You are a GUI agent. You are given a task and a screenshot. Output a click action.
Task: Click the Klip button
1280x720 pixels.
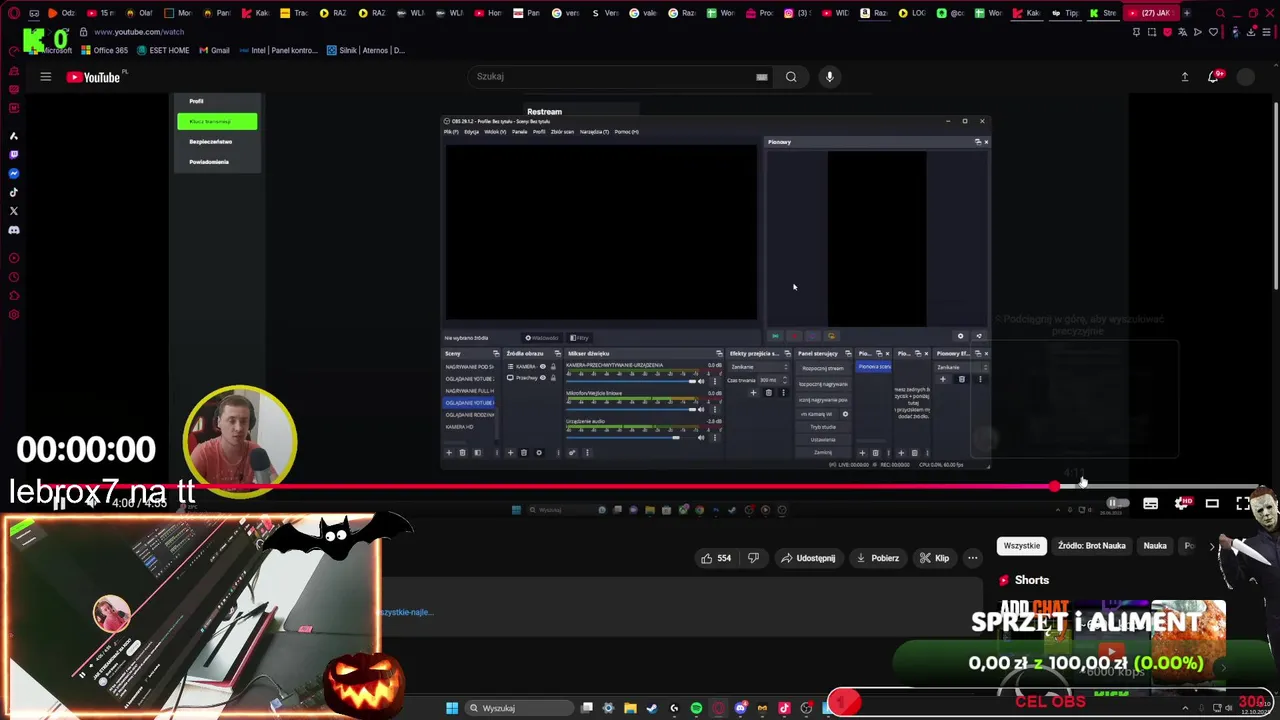click(934, 558)
